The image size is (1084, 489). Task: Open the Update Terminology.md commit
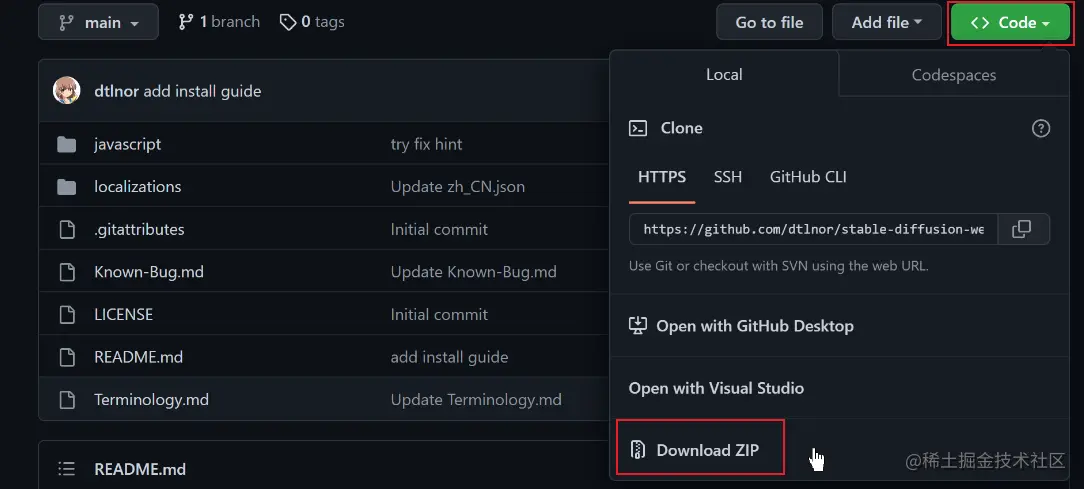pyautogui.click(x=476, y=400)
